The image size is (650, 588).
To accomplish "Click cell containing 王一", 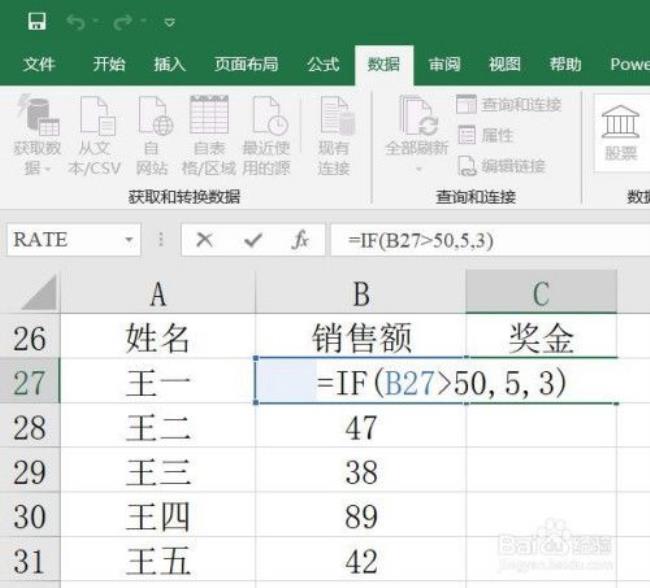I will [158, 382].
